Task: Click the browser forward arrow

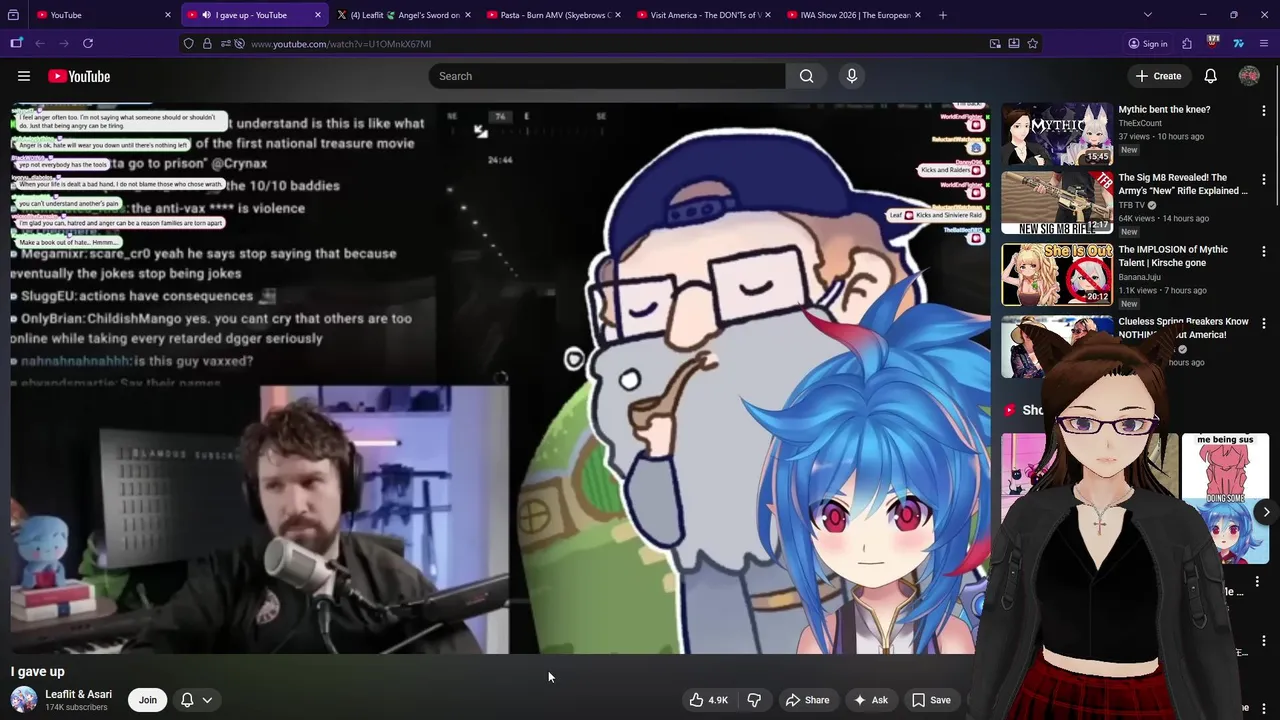Action: click(x=64, y=43)
